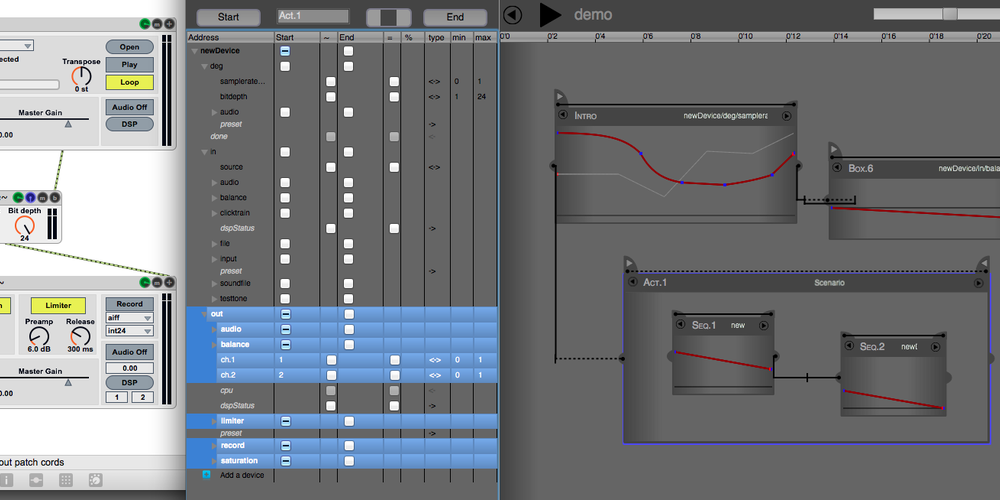Toggle the = checkbox for bitdepth row
This screenshot has width=1000, height=500.
pos(394,97)
